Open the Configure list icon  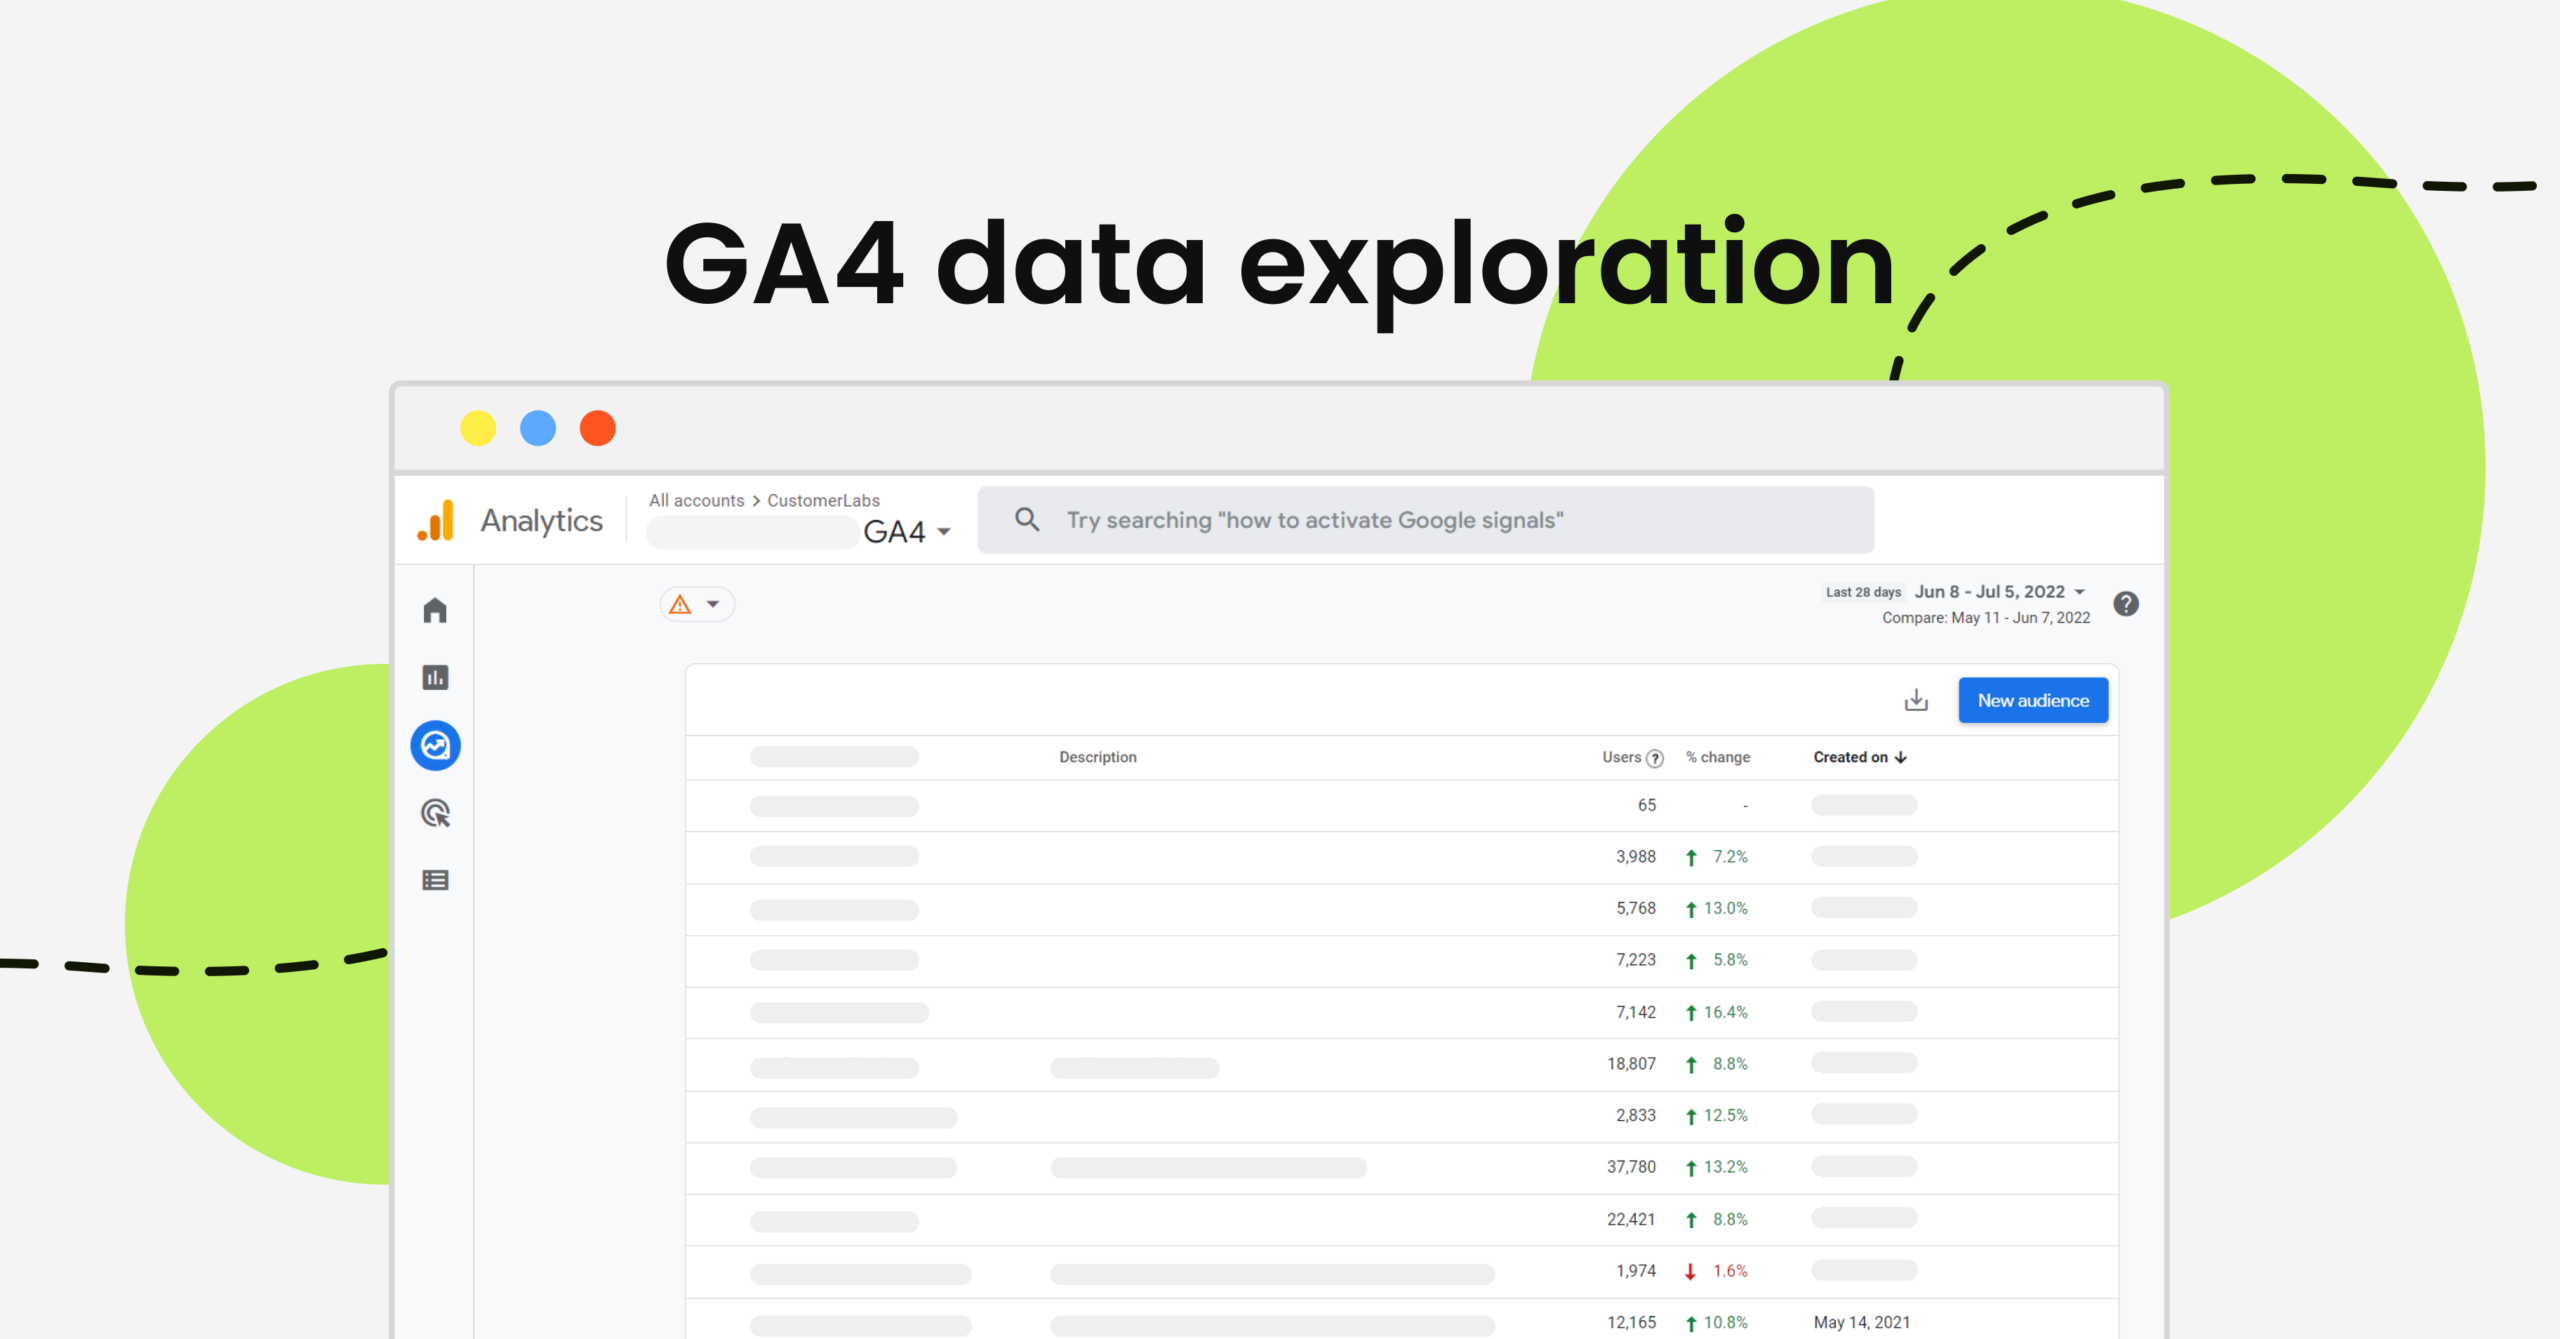point(435,880)
